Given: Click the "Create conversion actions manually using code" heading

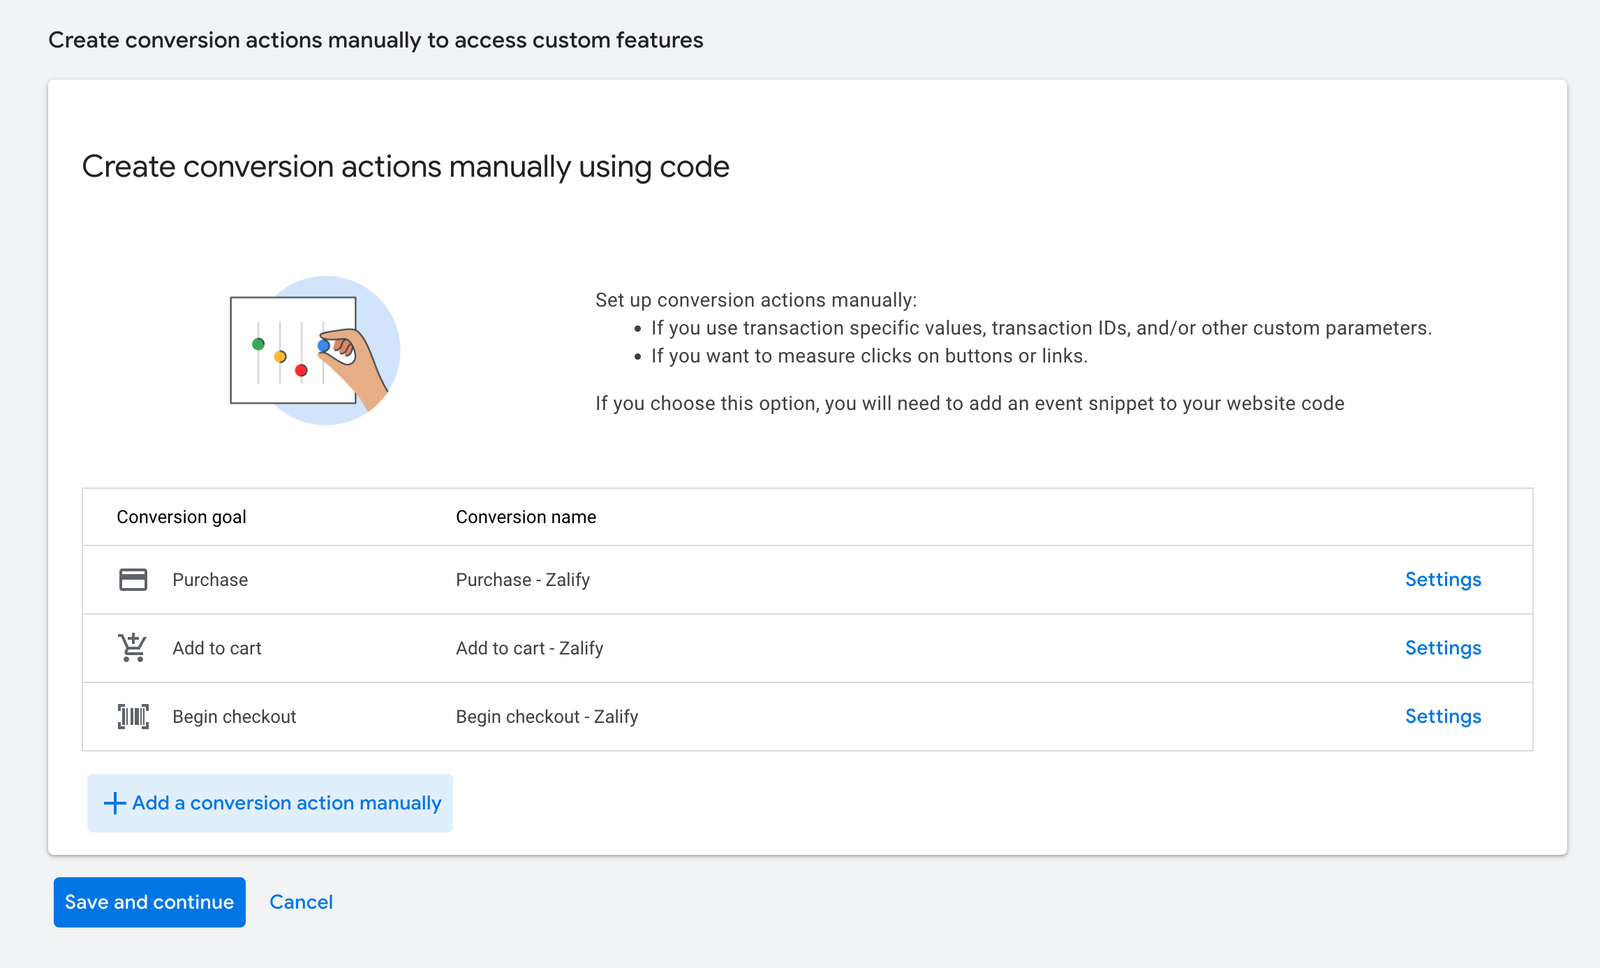Looking at the screenshot, I should tap(405, 166).
